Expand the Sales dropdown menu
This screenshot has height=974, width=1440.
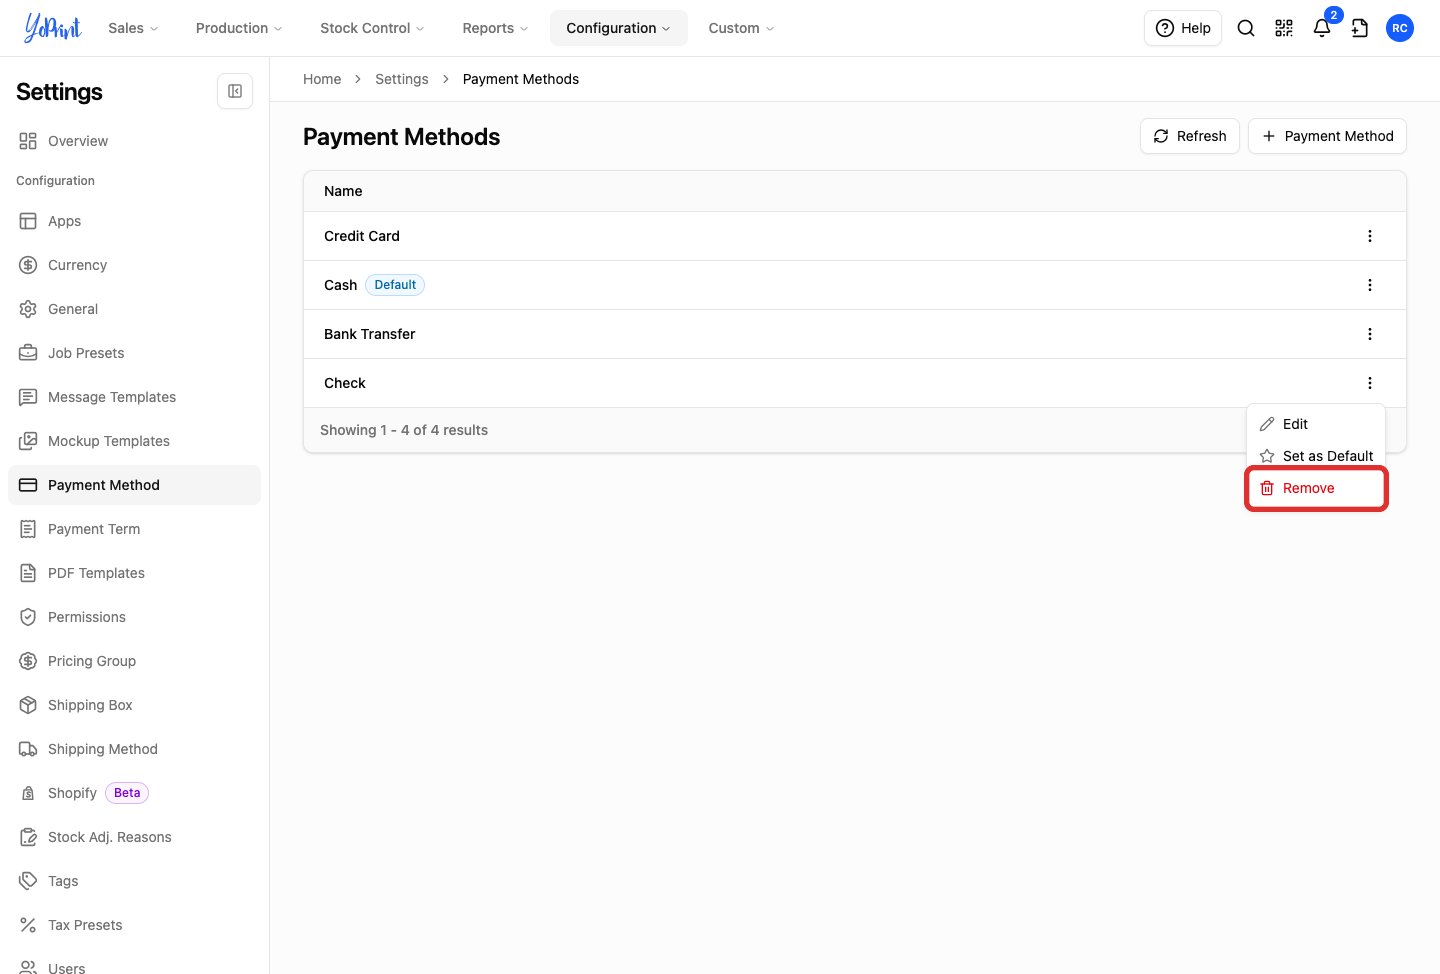[x=133, y=28]
